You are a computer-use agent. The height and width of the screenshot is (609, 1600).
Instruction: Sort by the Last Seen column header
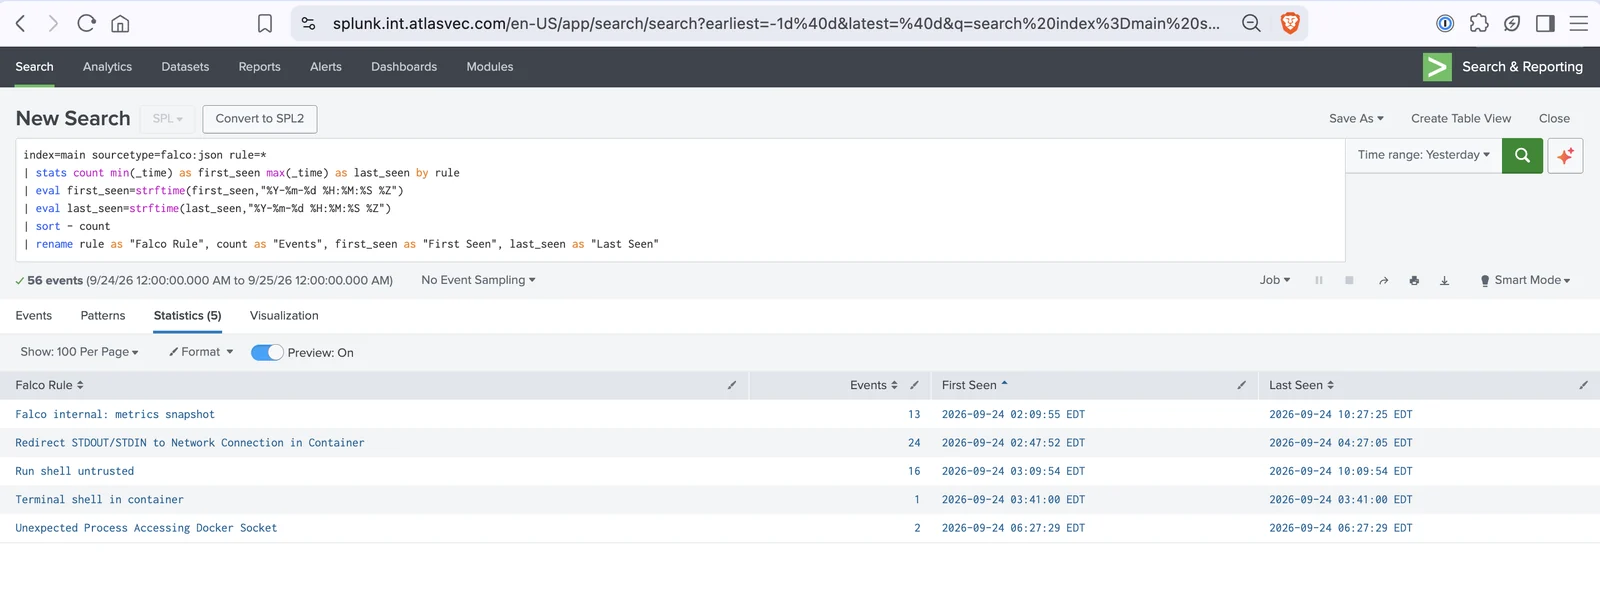(x=1301, y=385)
